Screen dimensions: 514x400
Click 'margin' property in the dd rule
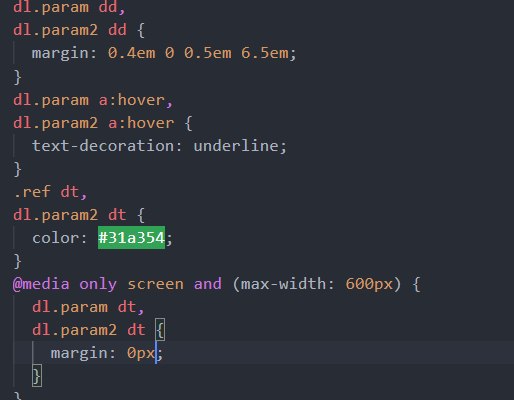click(x=60, y=53)
